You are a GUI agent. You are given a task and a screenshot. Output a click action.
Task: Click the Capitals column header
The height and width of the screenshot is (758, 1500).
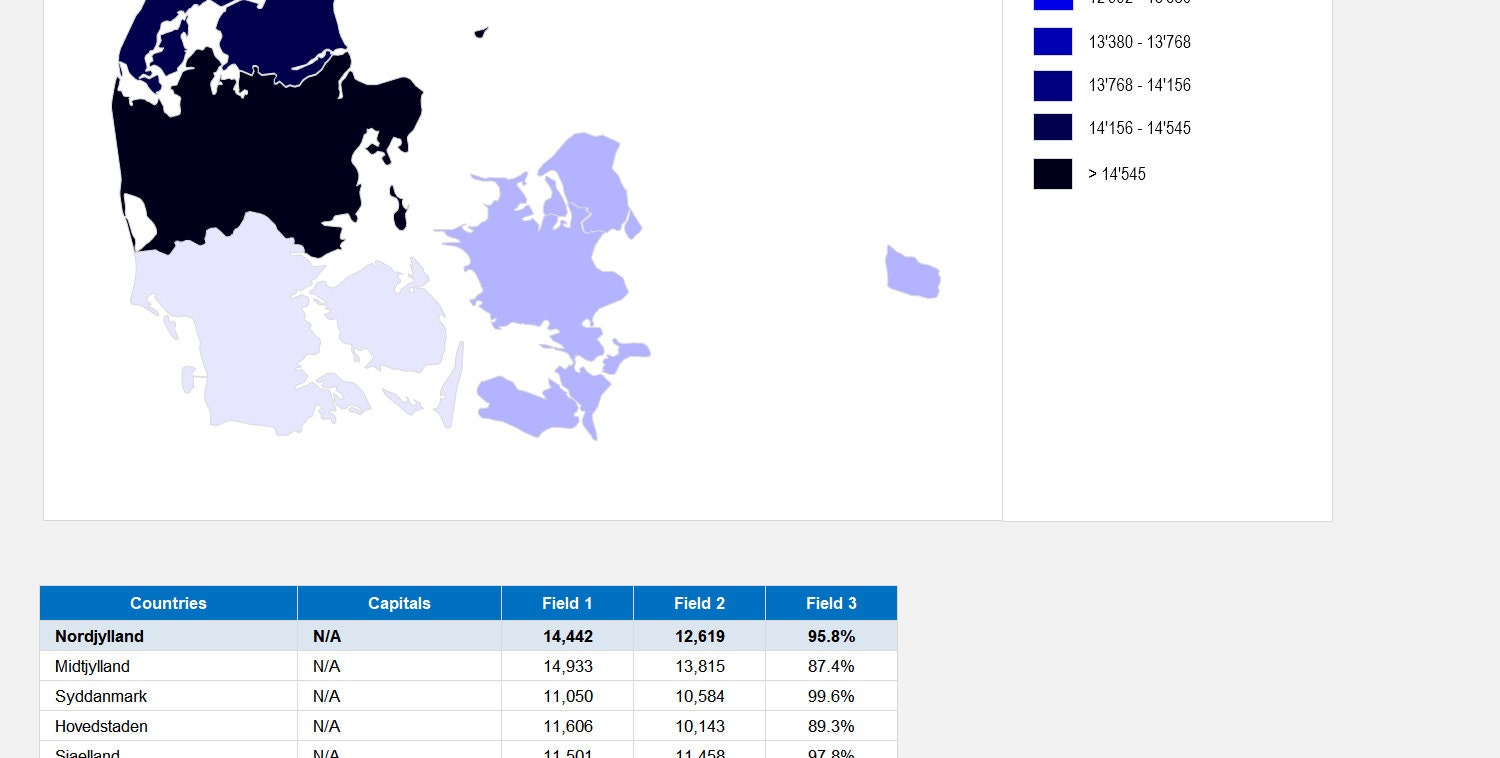click(399, 603)
